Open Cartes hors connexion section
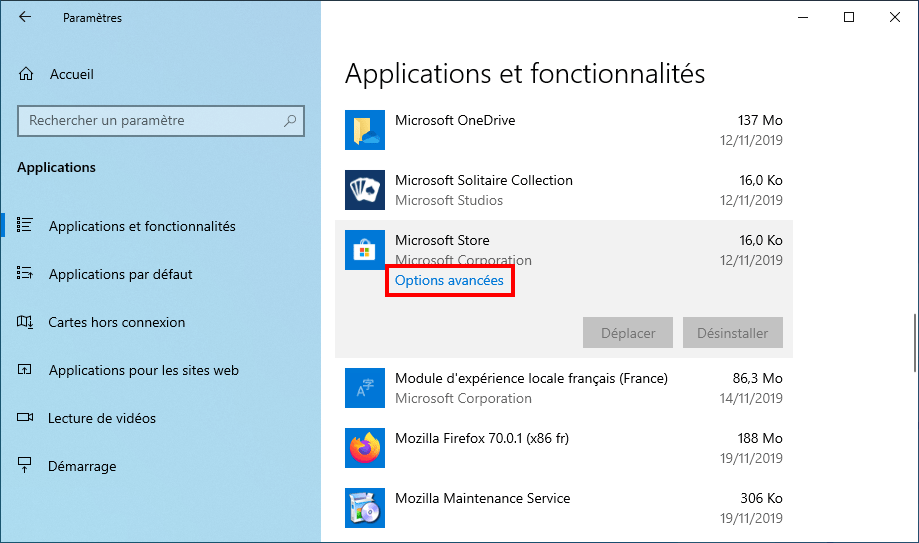919x543 pixels. [117, 323]
